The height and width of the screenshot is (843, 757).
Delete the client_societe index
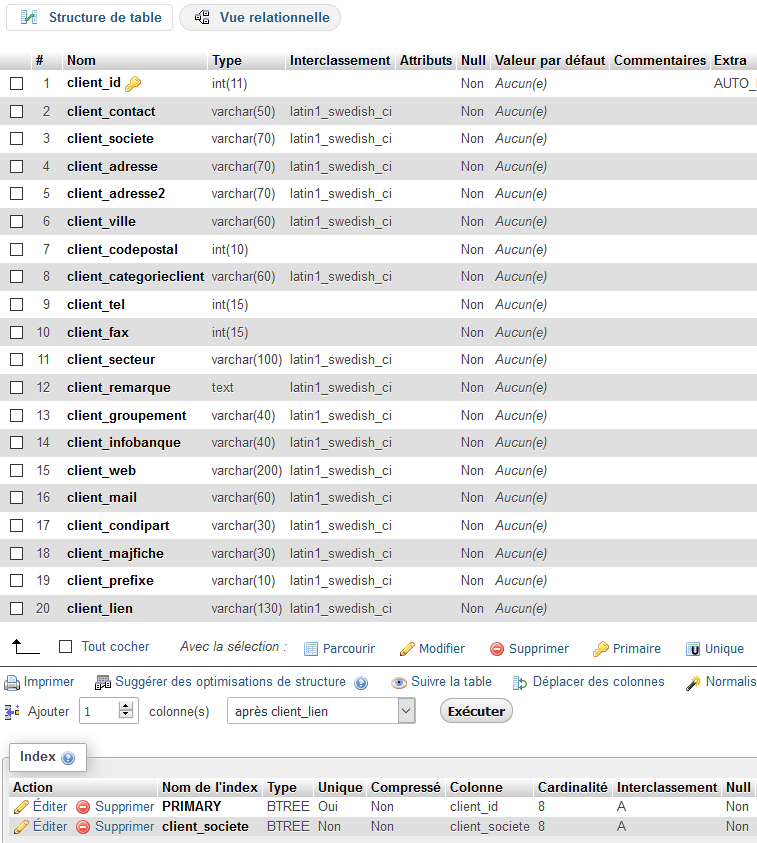115,827
